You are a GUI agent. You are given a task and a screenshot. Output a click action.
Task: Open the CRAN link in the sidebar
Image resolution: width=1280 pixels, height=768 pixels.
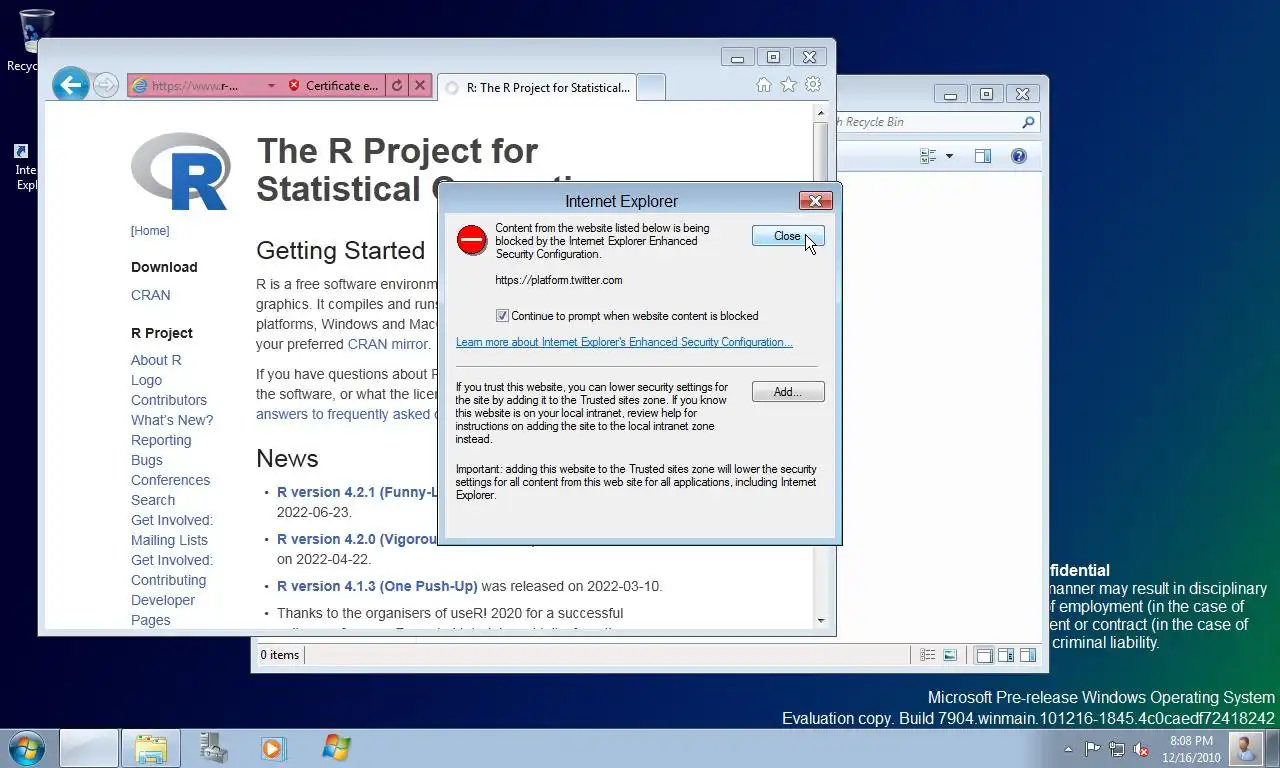pyautogui.click(x=151, y=295)
